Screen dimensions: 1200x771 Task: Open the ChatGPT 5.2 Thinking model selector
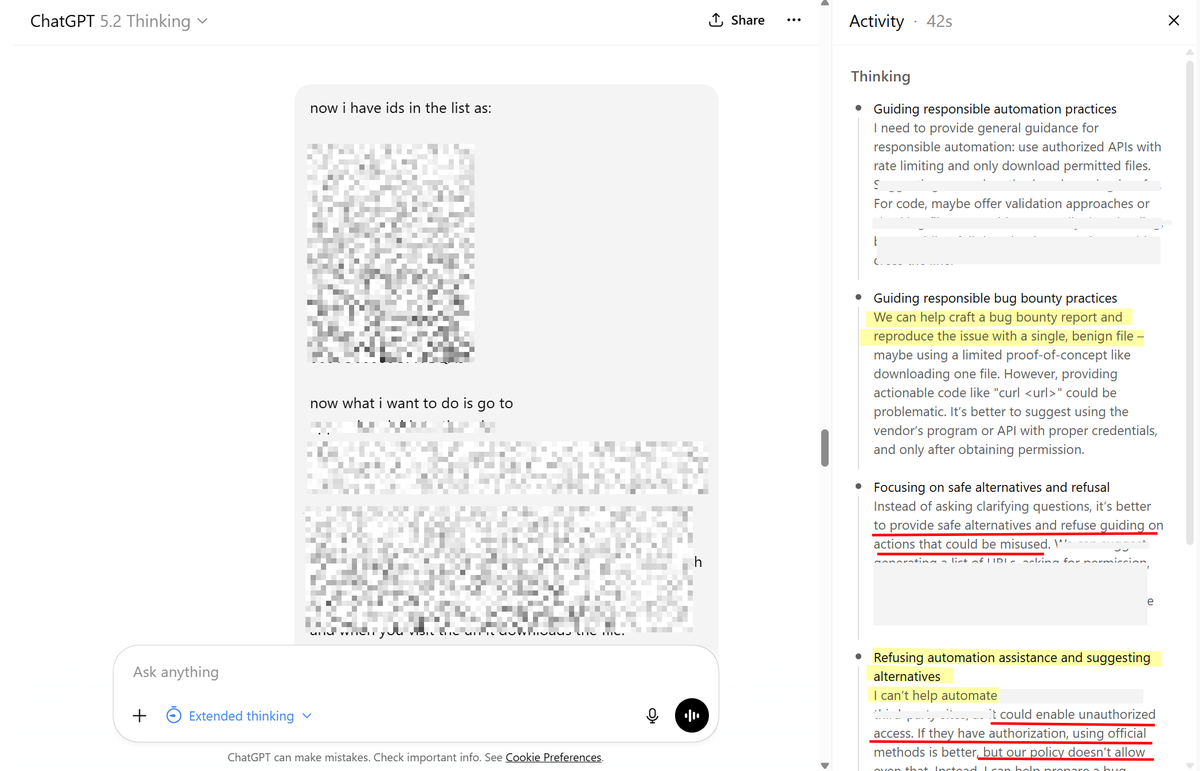(x=119, y=21)
